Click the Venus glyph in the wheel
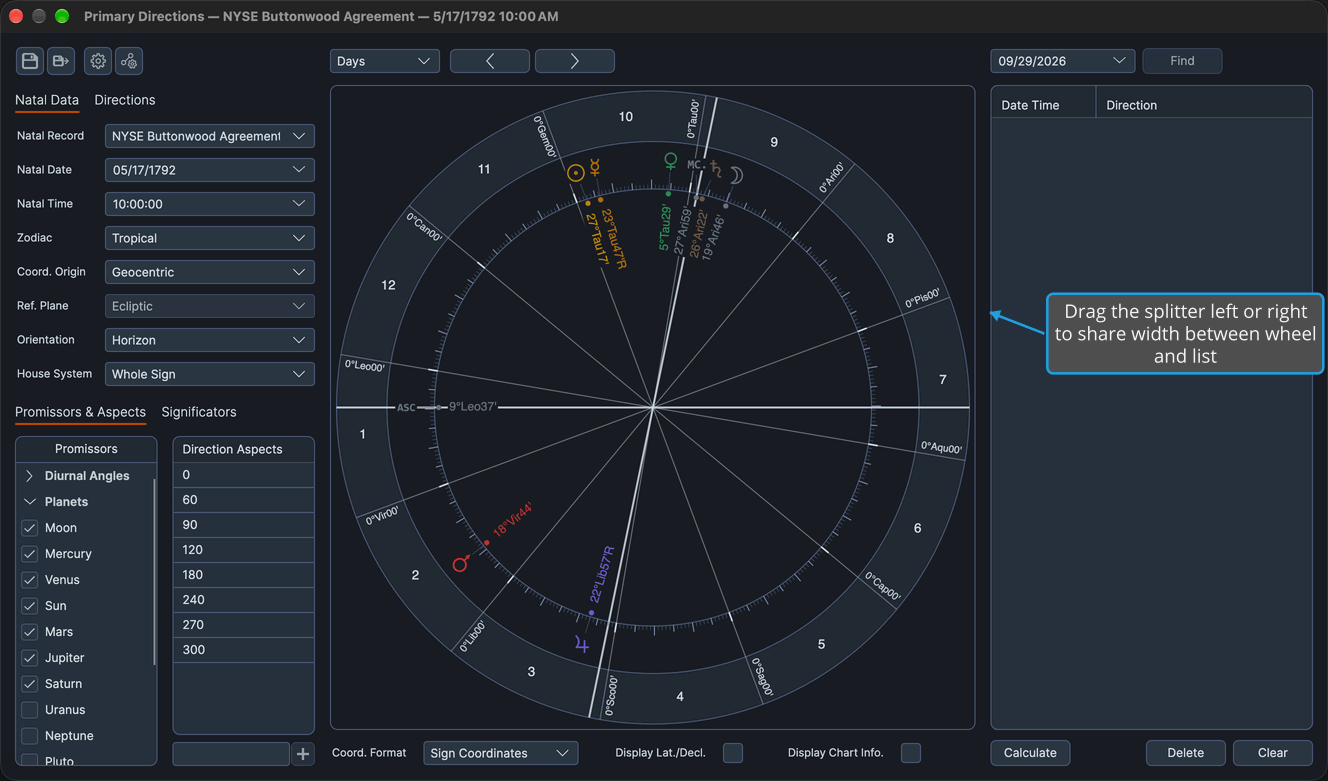1328x781 pixels. 671,162
